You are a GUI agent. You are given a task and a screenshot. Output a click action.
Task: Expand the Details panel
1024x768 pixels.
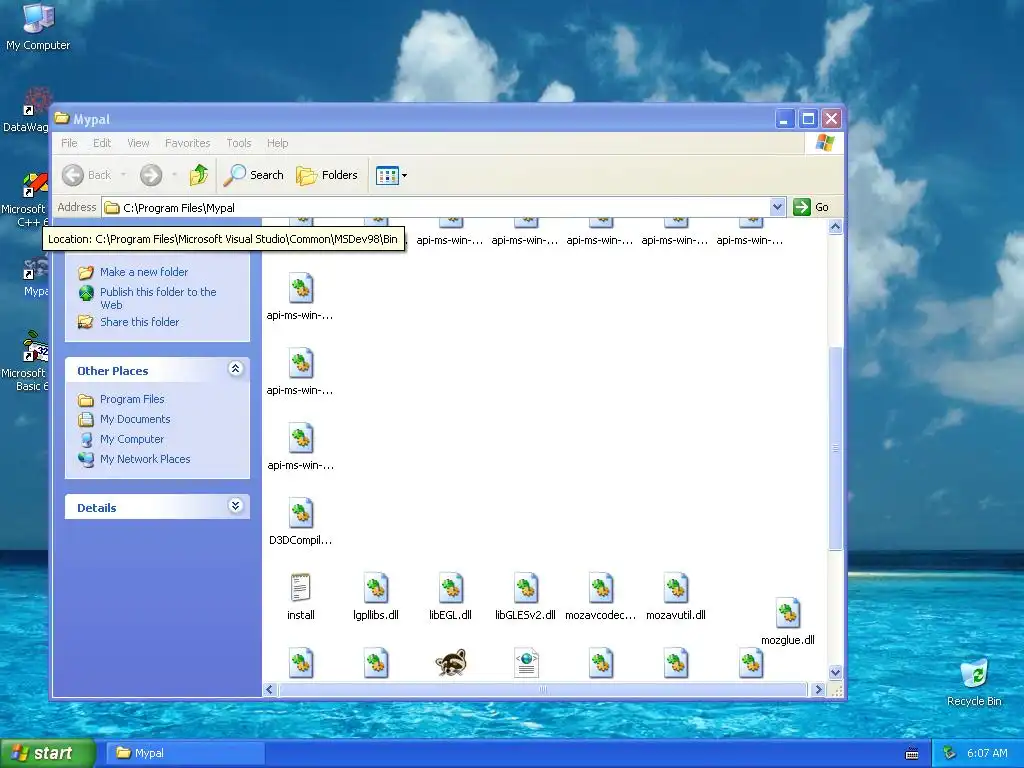click(x=236, y=506)
